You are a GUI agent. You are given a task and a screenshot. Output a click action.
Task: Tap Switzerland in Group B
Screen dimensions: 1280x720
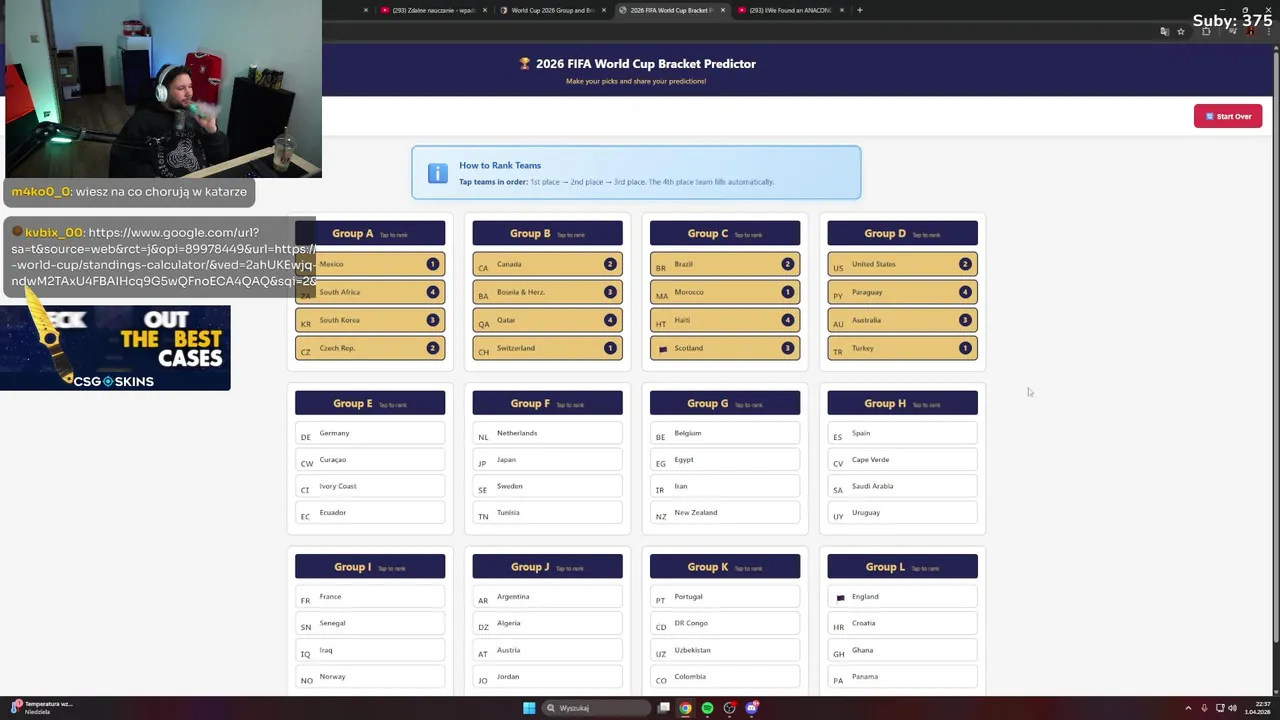pos(547,348)
